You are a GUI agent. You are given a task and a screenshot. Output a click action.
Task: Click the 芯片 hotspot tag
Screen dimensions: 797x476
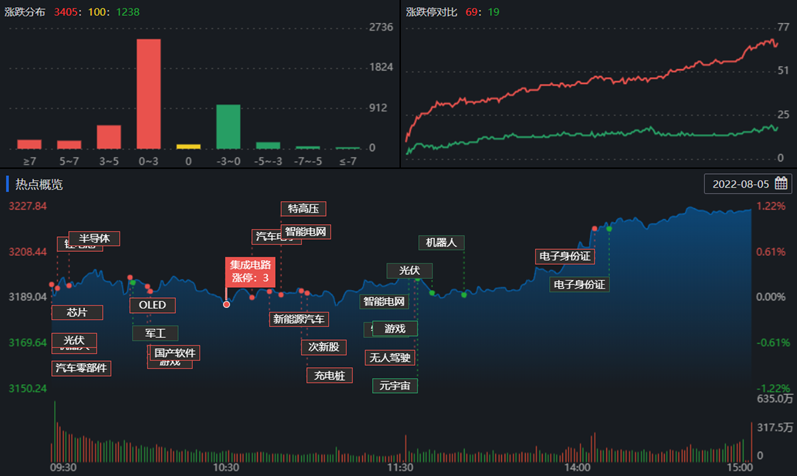(77, 312)
